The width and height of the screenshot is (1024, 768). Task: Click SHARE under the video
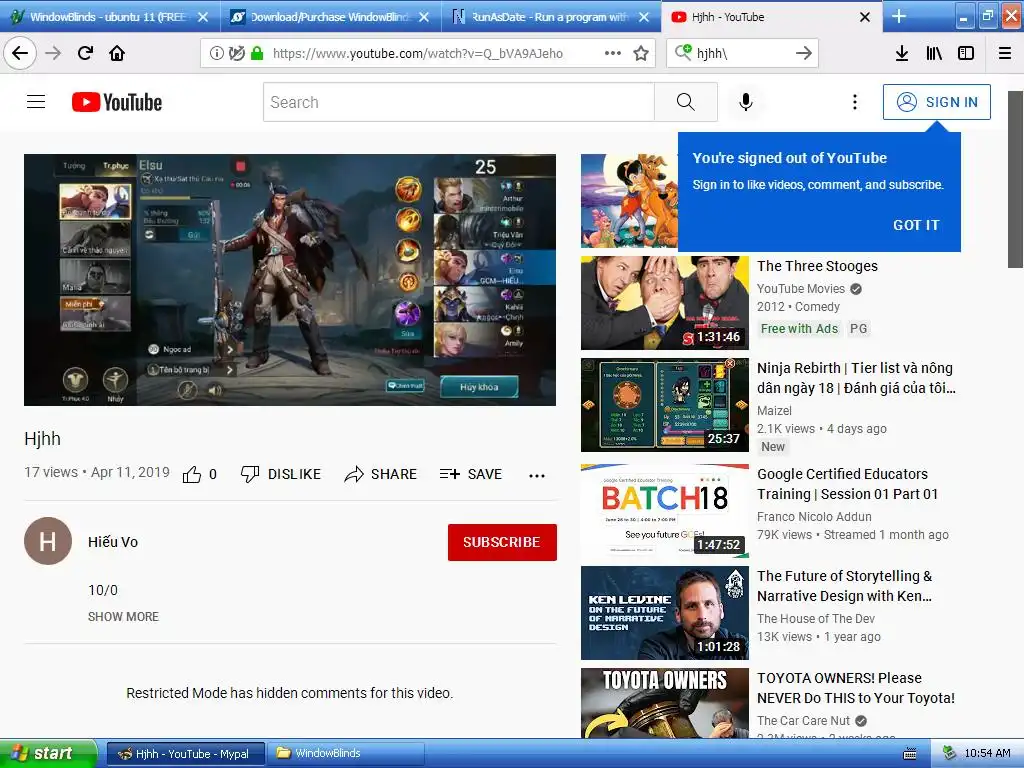pyautogui.click(x=381, y=474)
